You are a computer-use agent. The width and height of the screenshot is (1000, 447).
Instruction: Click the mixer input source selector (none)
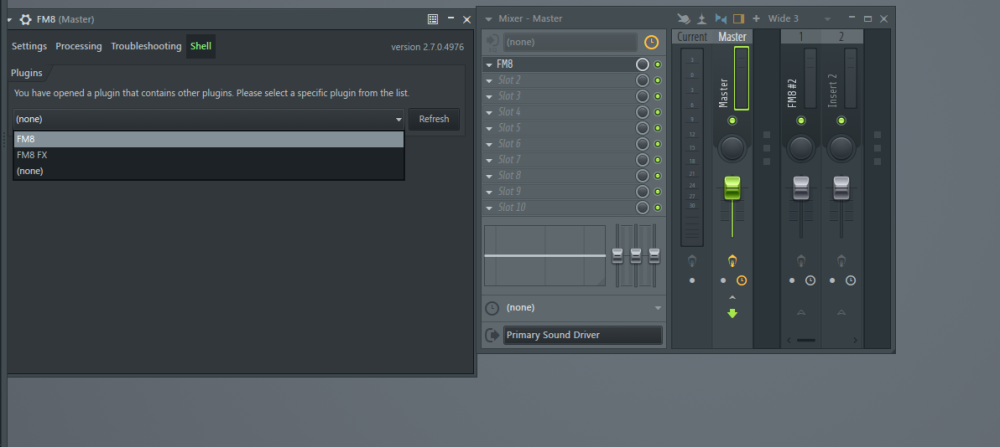click(x=571, y=42)
